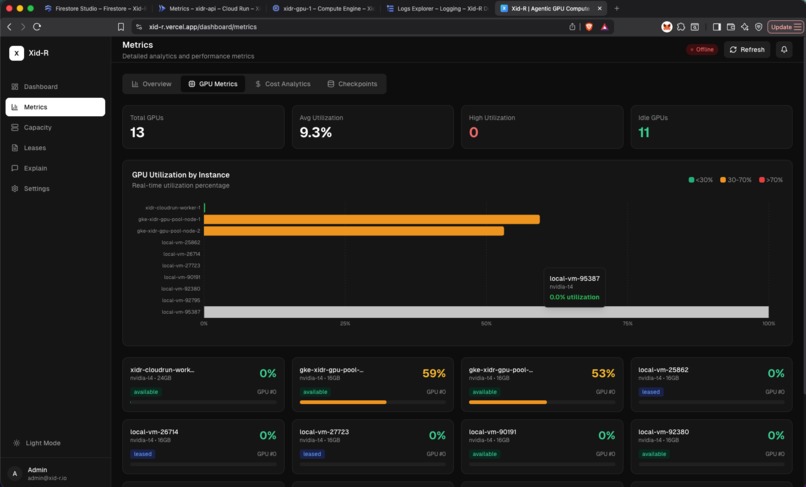Viewport: 806px width, 487px height.
Task: Click browser back arrow
Action: pos(9,27)
